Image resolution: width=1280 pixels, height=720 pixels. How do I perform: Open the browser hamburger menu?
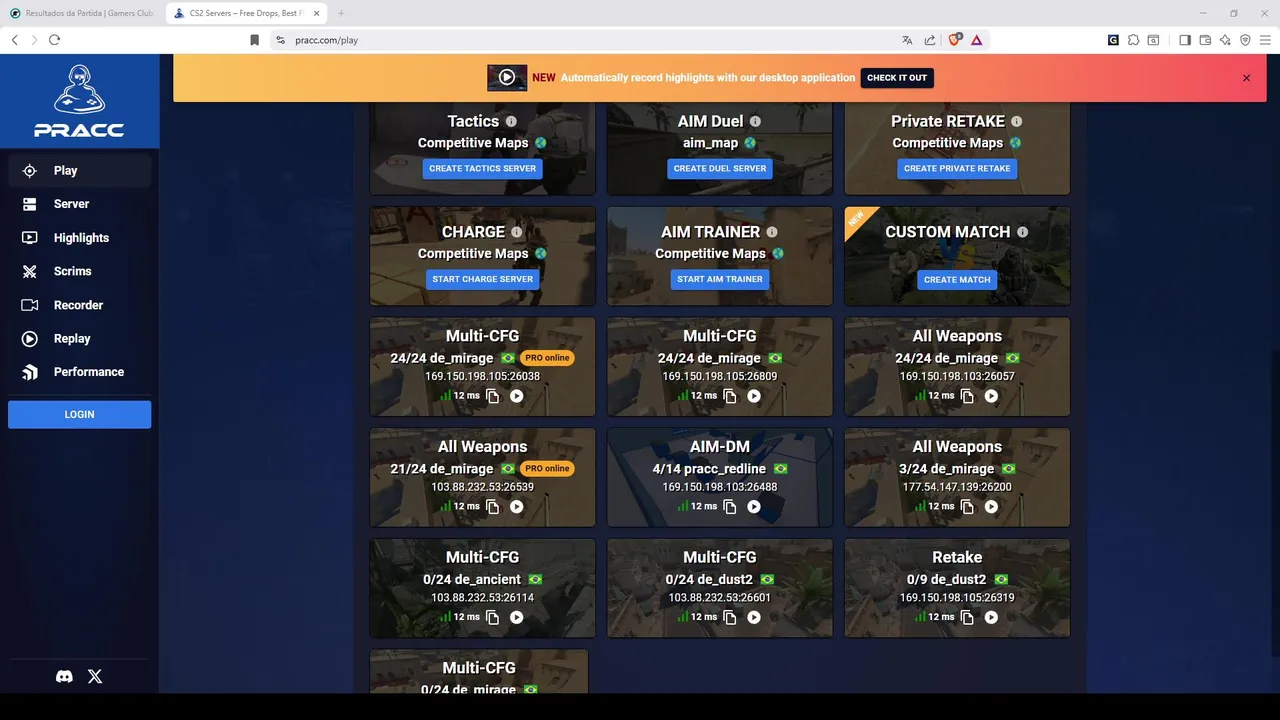pyautogui.click(x=1265, y=40)
